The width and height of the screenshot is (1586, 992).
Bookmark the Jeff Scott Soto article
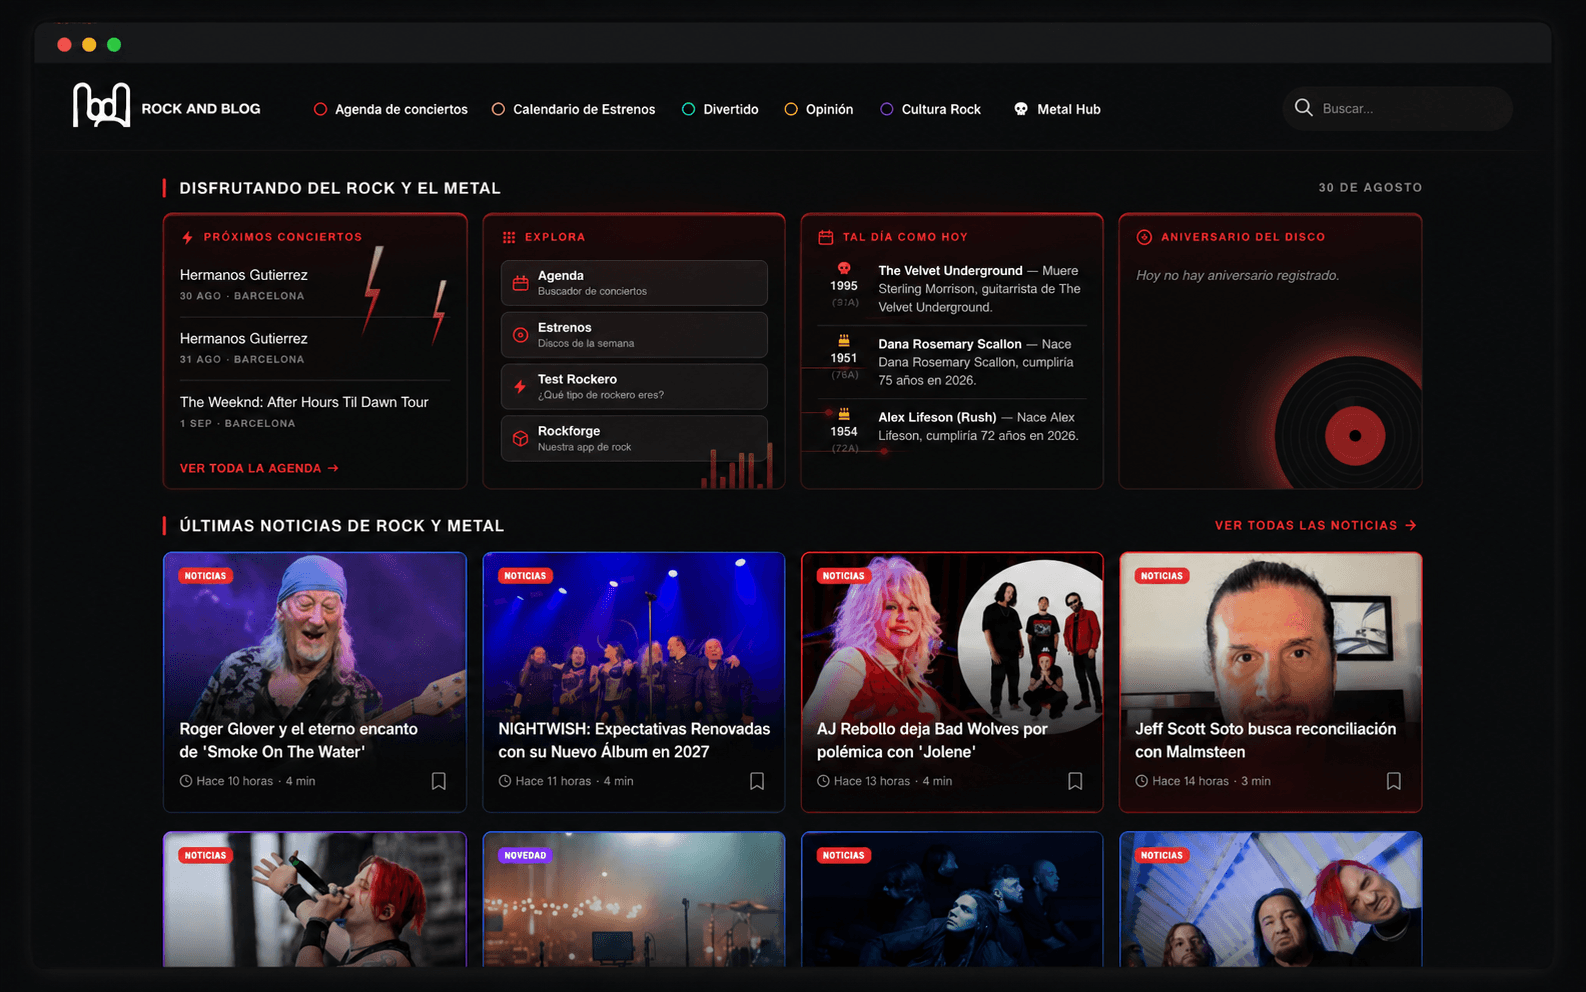tap(1394, 781)
